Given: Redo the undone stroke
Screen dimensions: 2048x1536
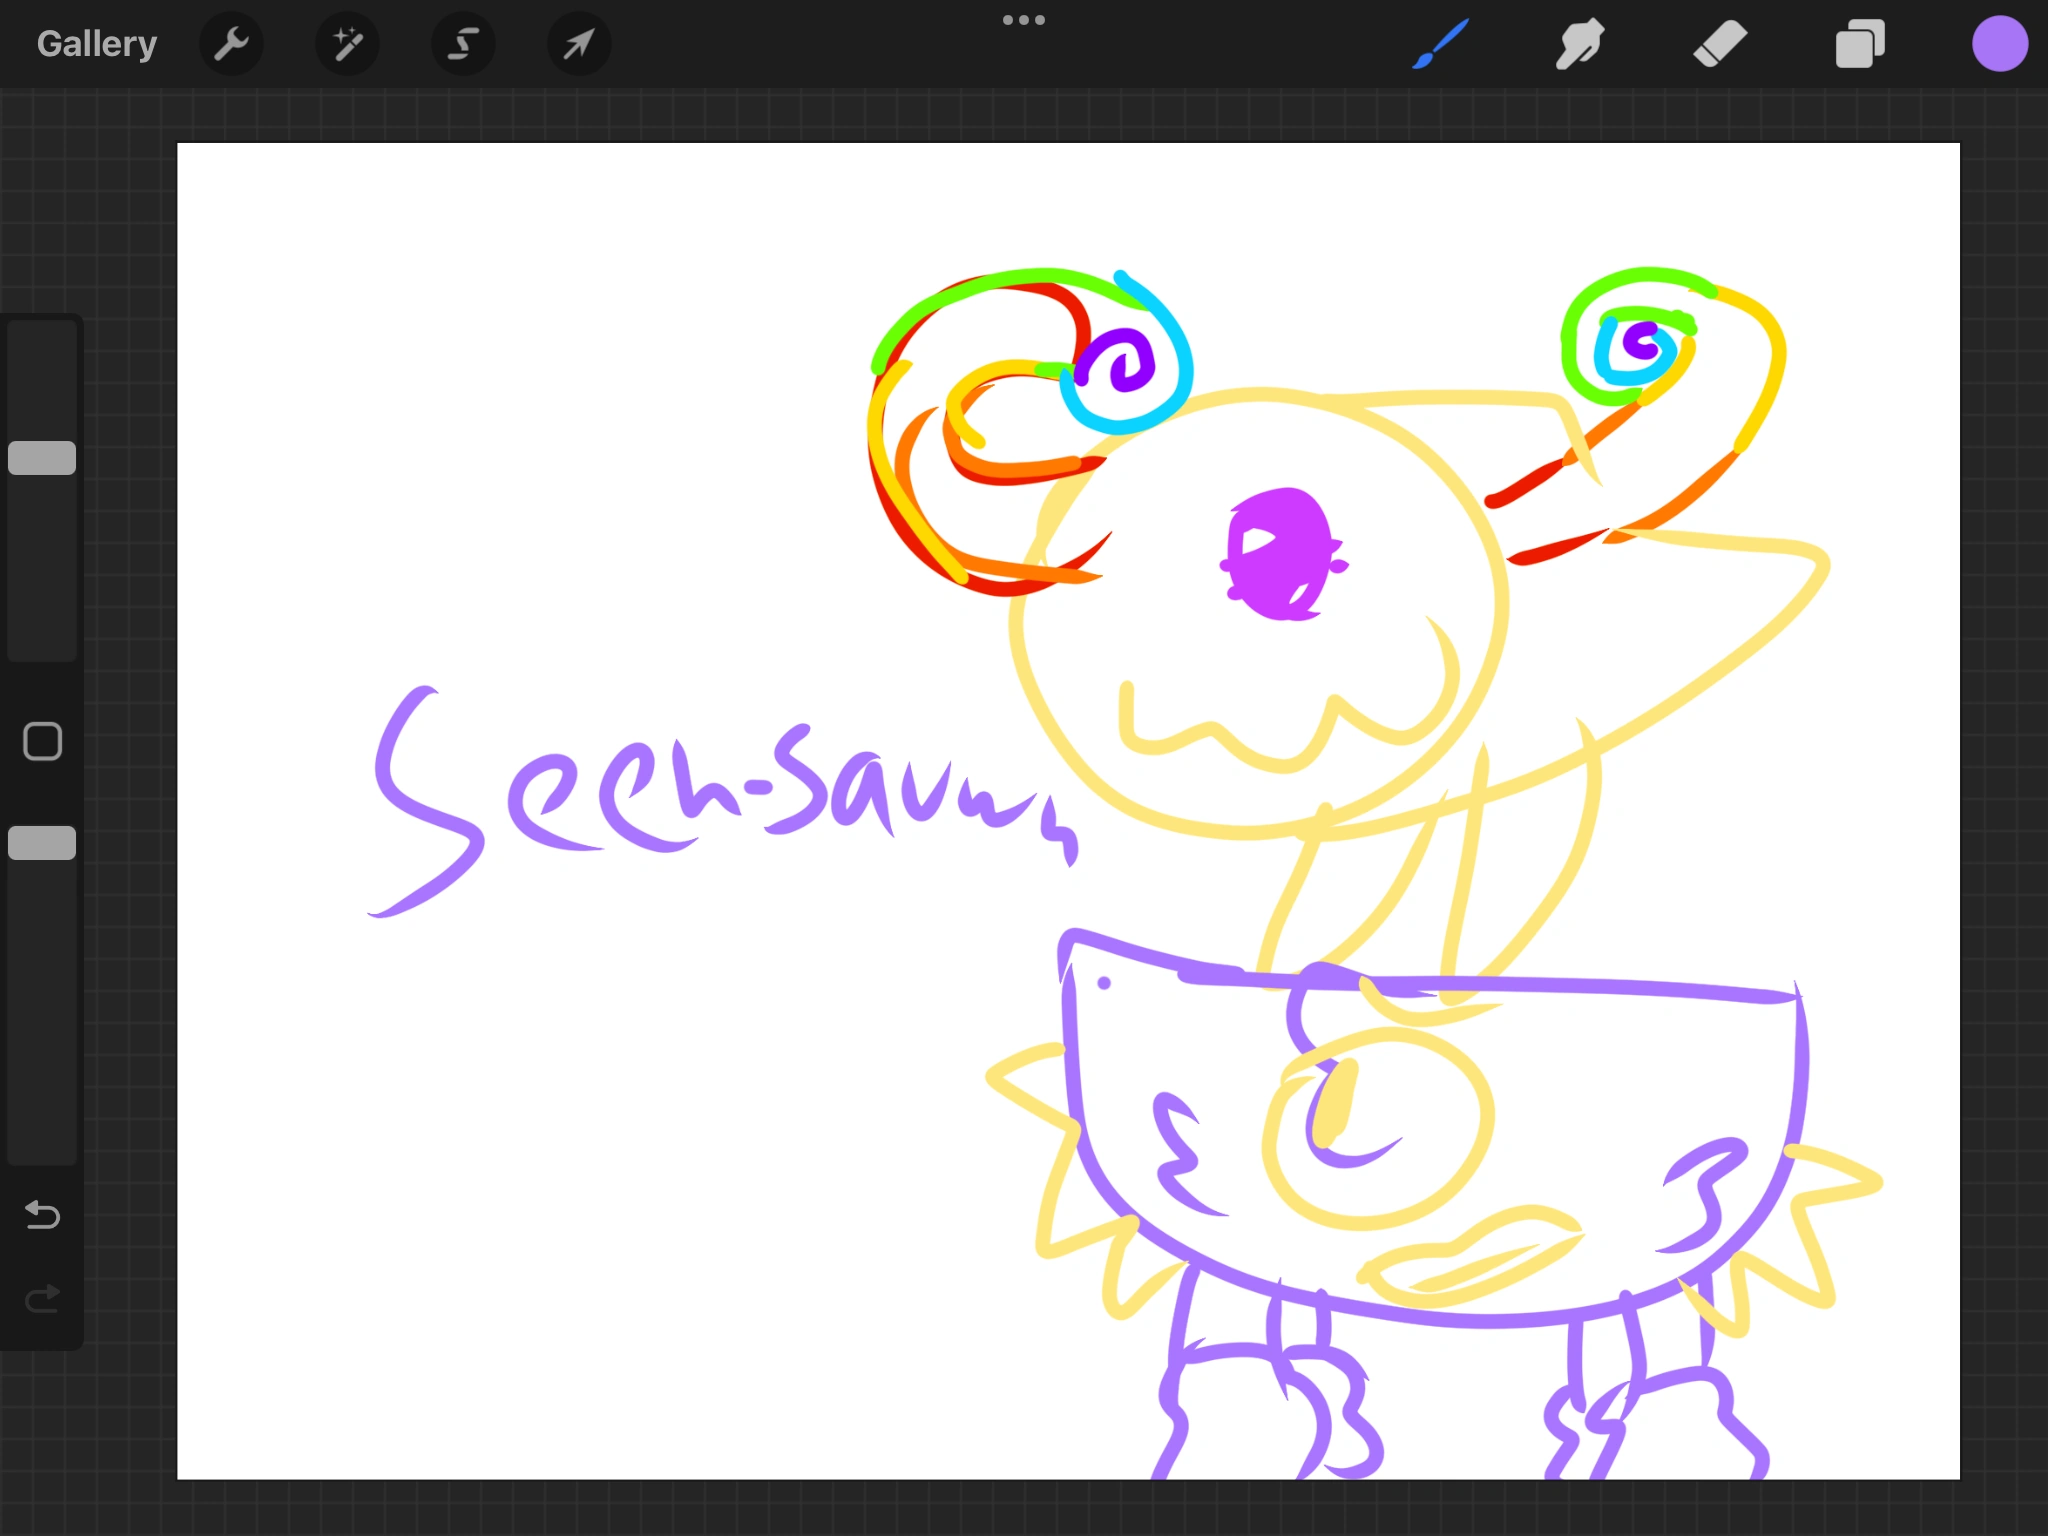Looking at the screenshot, I should (x=42, y=1299).
